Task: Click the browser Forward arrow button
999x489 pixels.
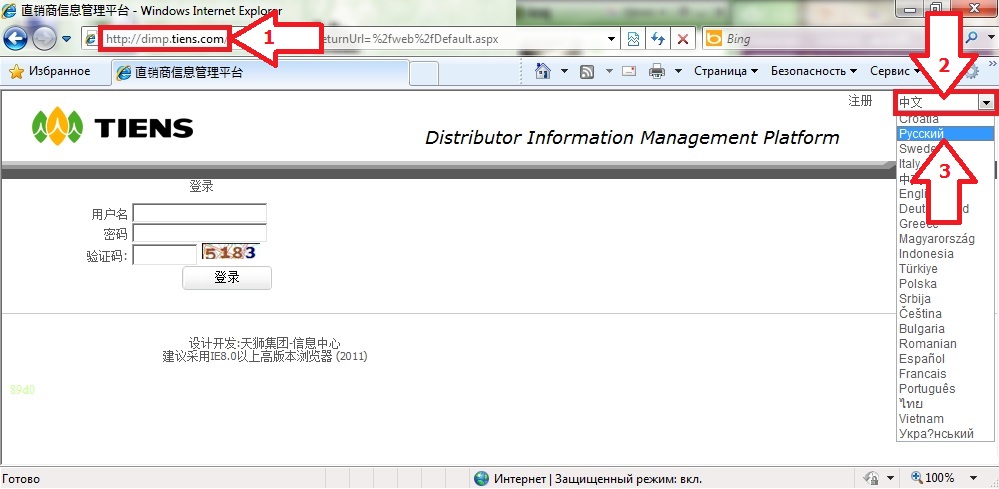Action: pyautogui.click(x=43, y=39)
